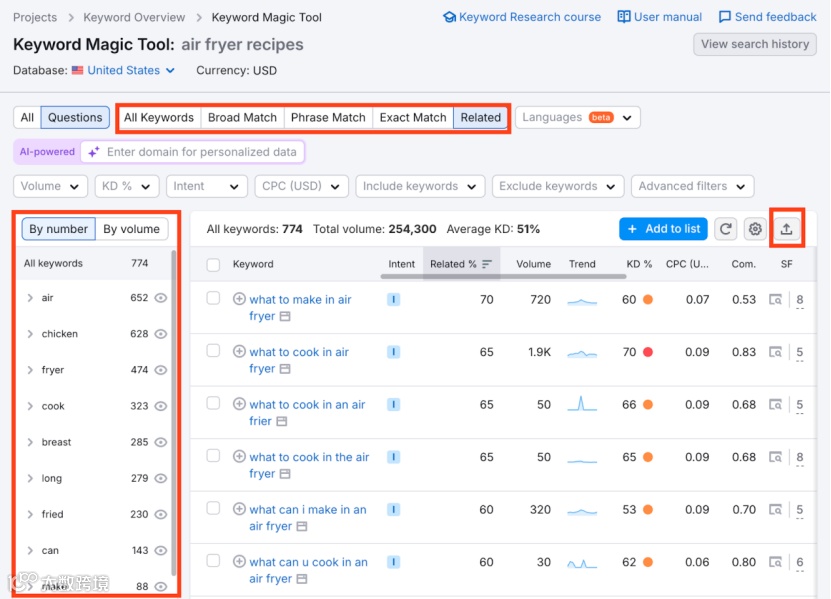Switch to the Questions tab
Screen dimensions: 831x599
75,117
